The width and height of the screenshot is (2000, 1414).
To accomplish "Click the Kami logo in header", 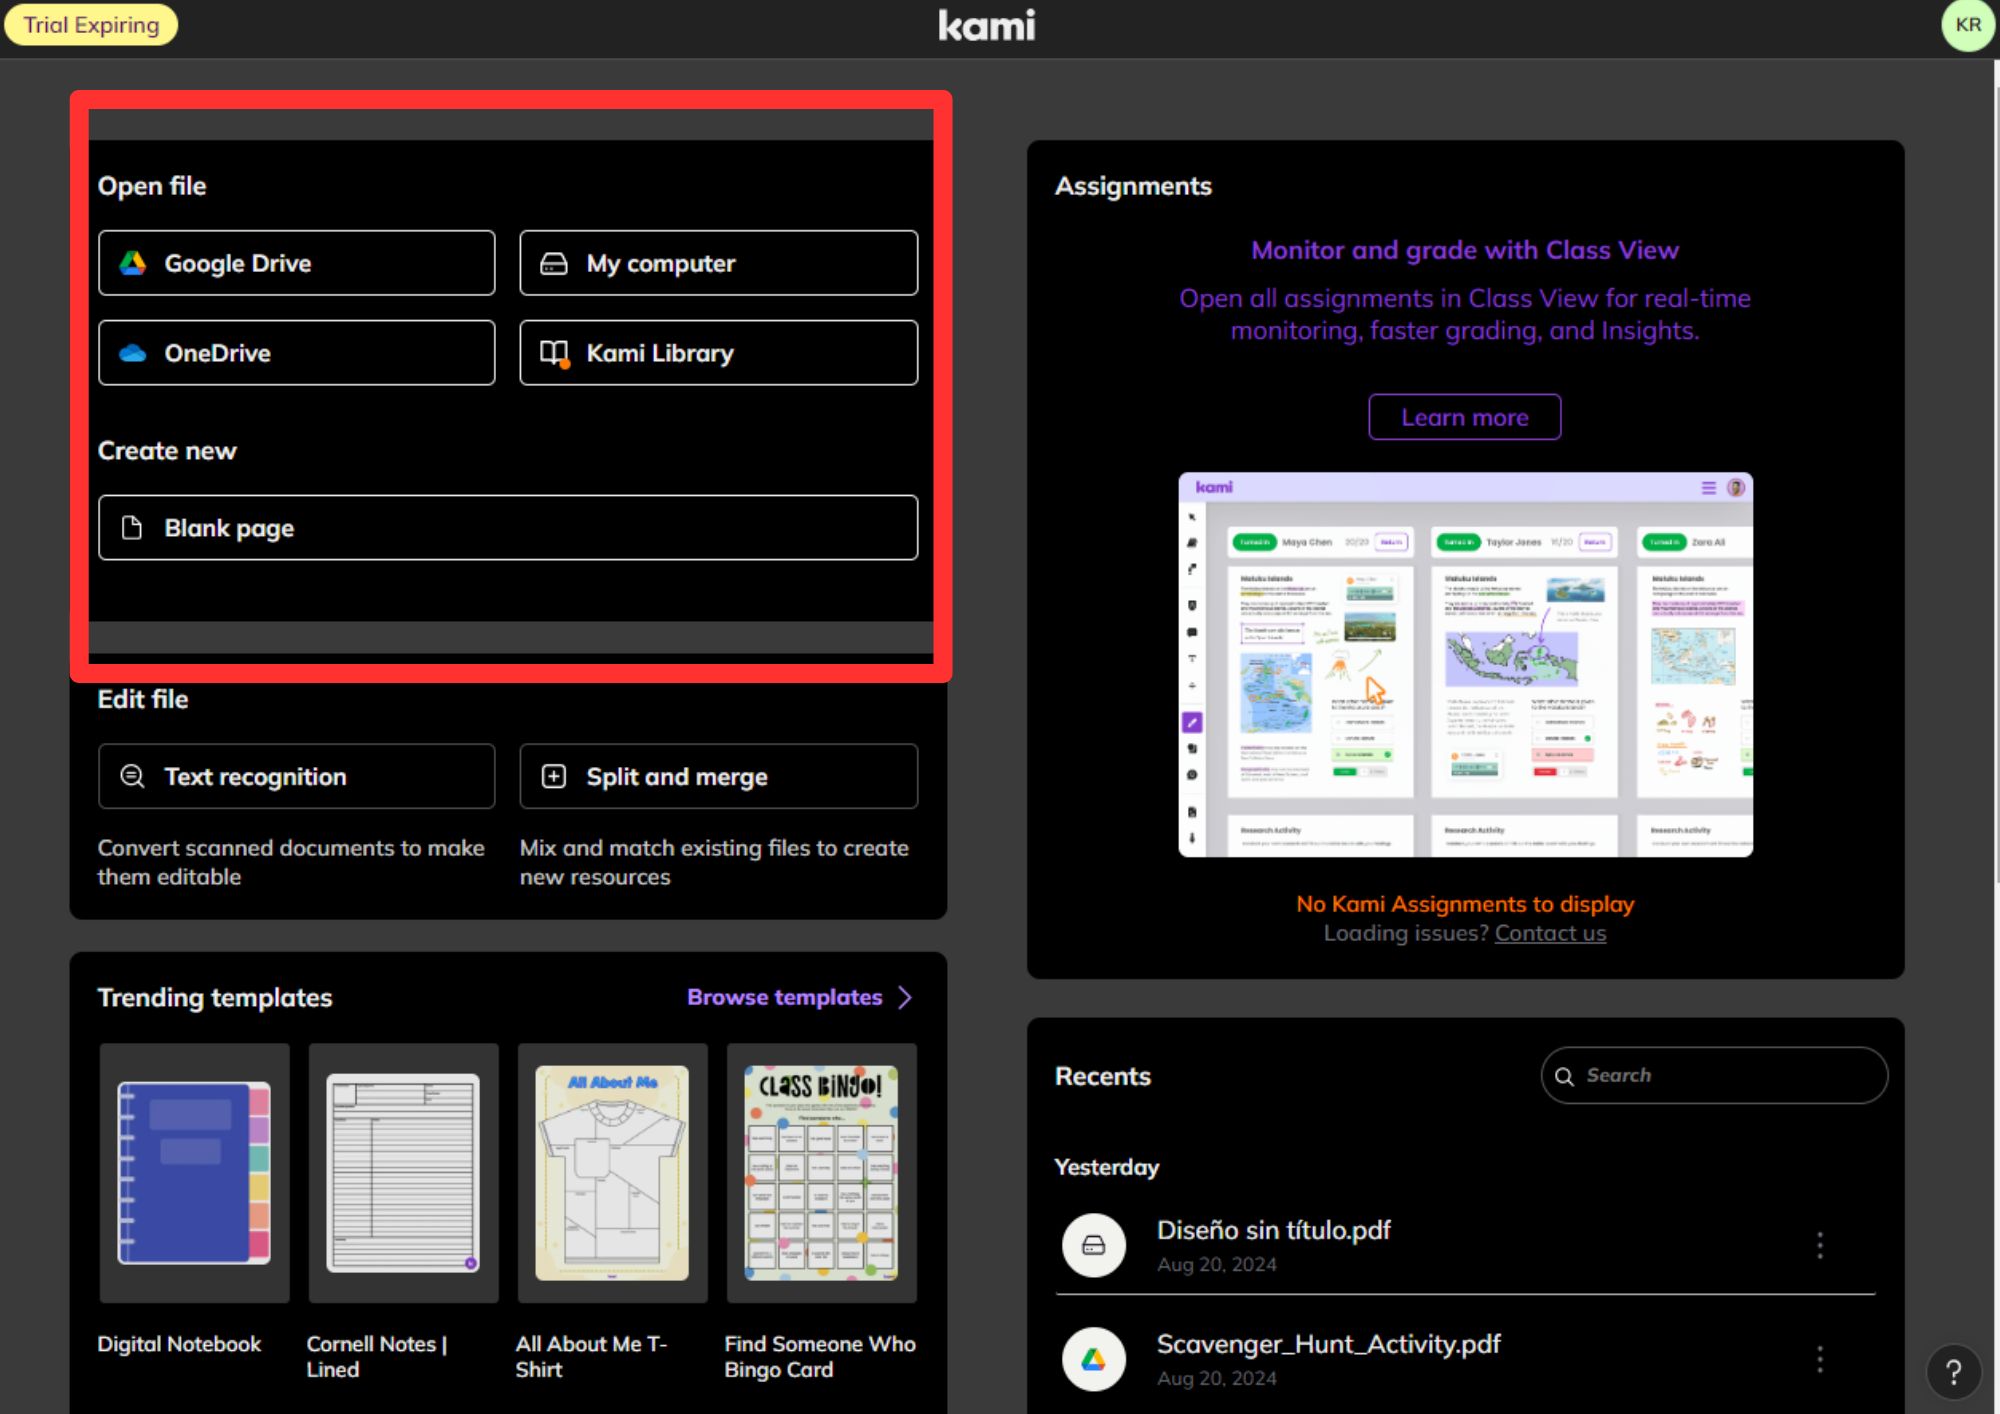I will click(986, 25).
